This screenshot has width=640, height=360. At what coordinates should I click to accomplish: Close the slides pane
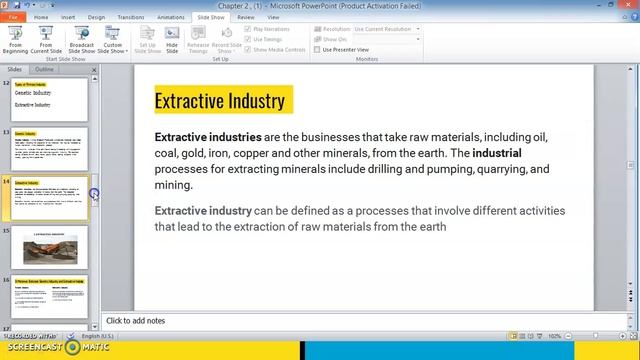click(x=94, y=70)
